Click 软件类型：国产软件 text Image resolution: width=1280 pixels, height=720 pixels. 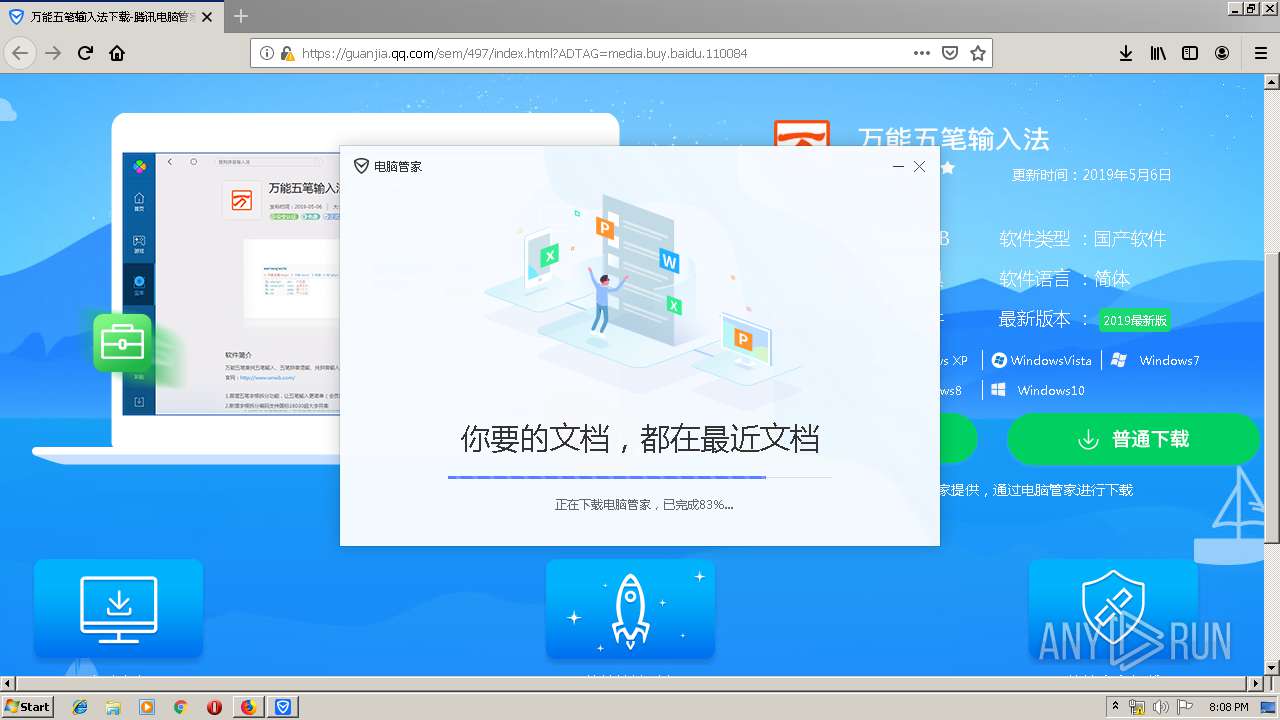pos(1083,239)
